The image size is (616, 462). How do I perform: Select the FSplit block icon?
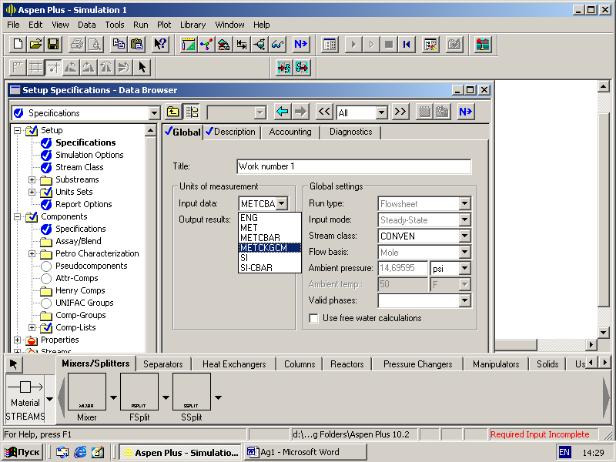pyautogui.click(x=139, y=391)
